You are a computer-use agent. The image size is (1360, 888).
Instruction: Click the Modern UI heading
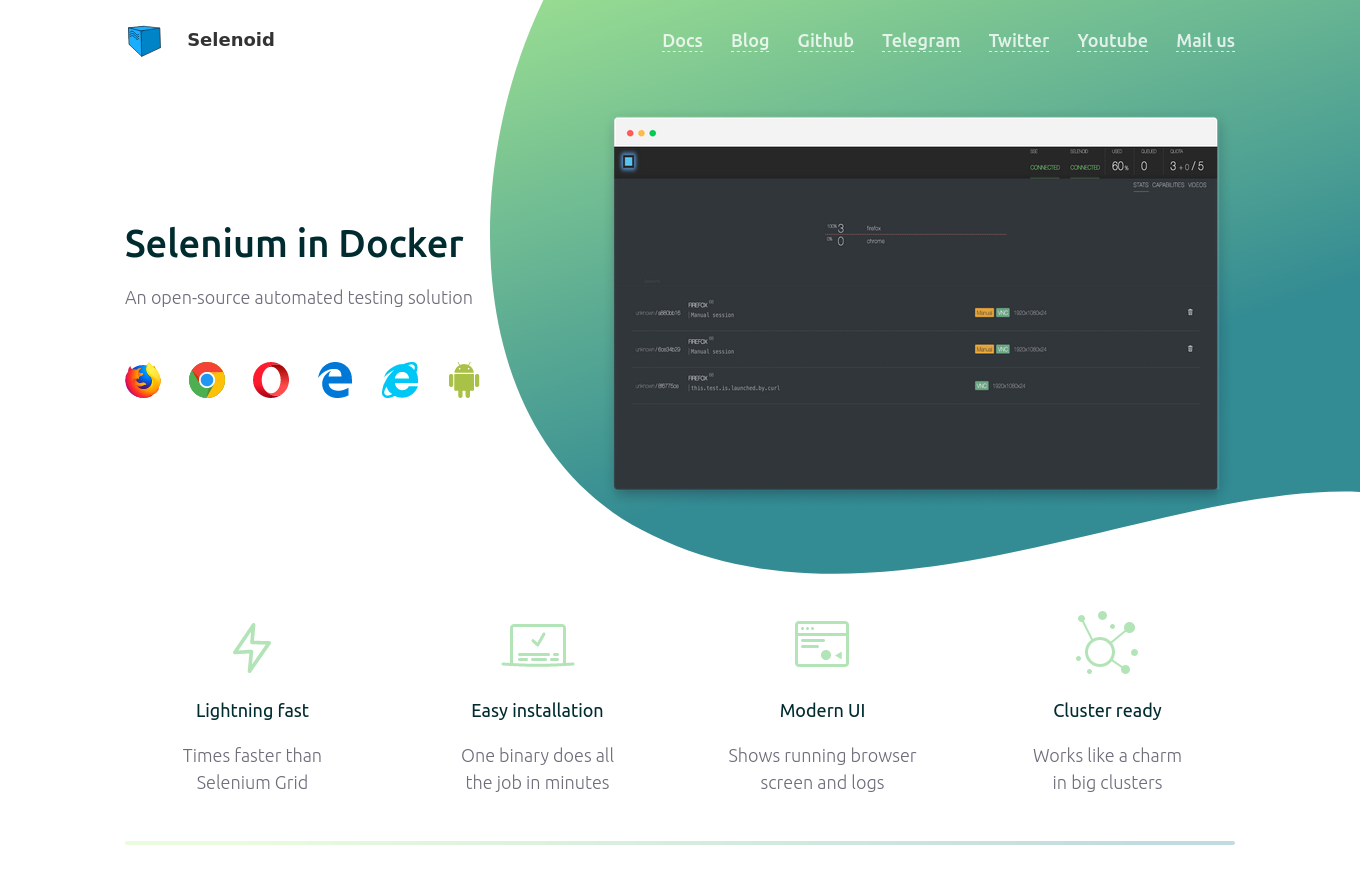pyautogui.click(x=822, y=711)
